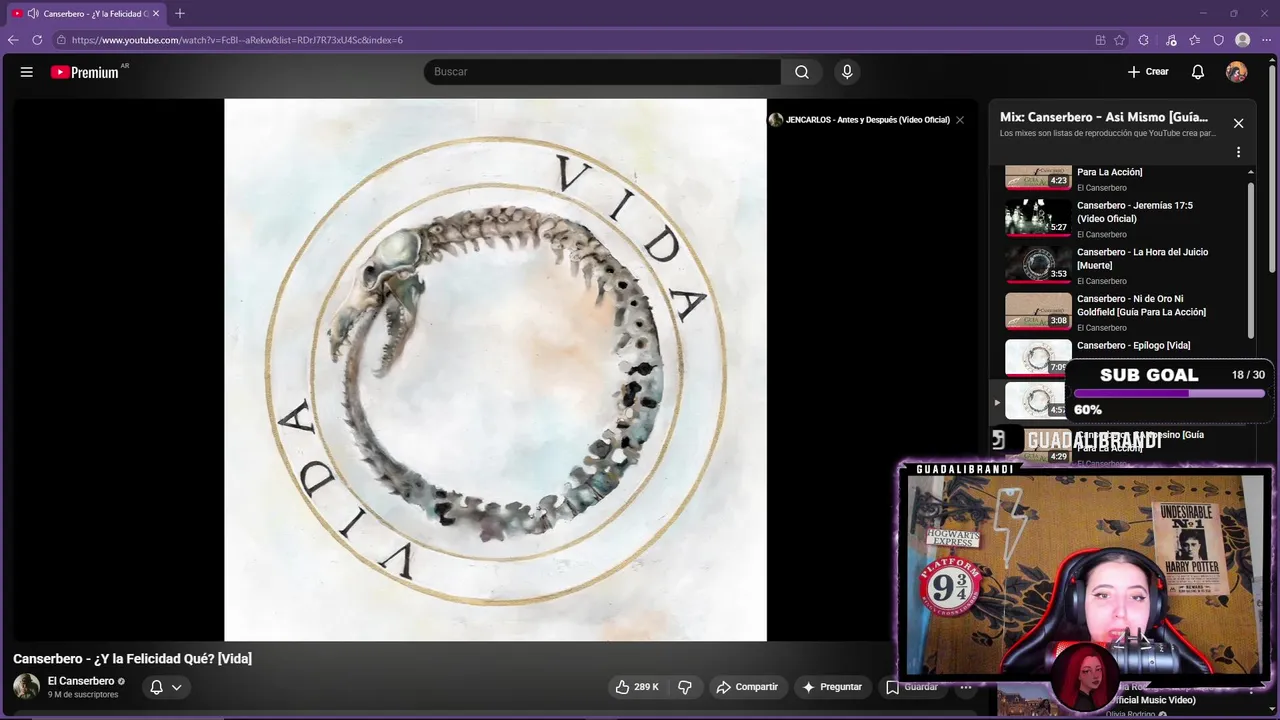Viewport: 1280px width, 720px height.
Task: Click the SUB GOAL progress bar
Action: click(x=1169, y=394)
